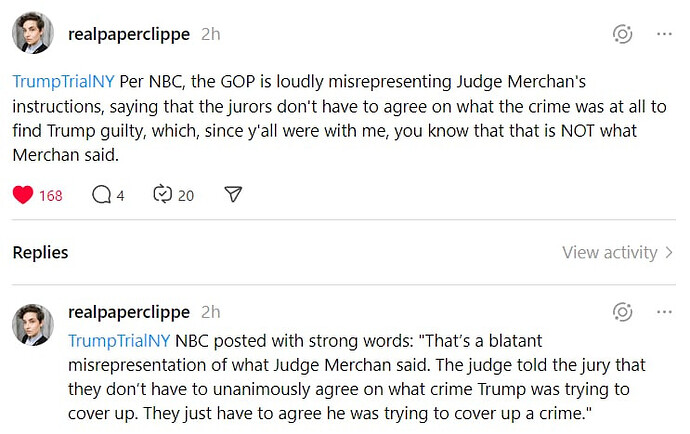The width and height of the screenshot is (690, 434).
Task: Share post with the paper plane icon
Action: point(233,195)
